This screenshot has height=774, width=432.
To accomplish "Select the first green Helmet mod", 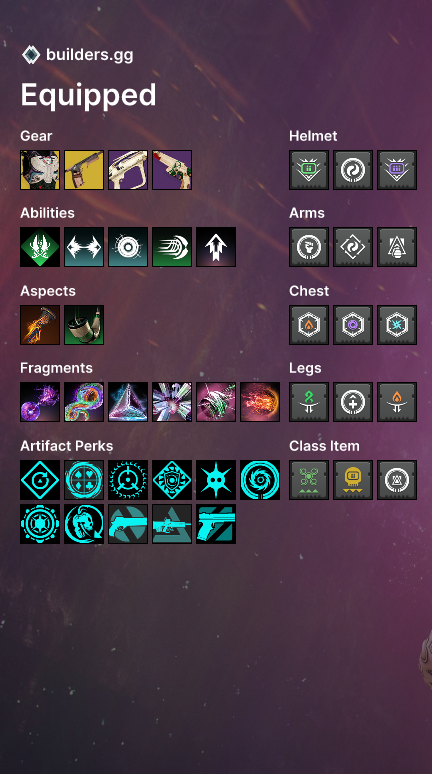I will (309, 170).
